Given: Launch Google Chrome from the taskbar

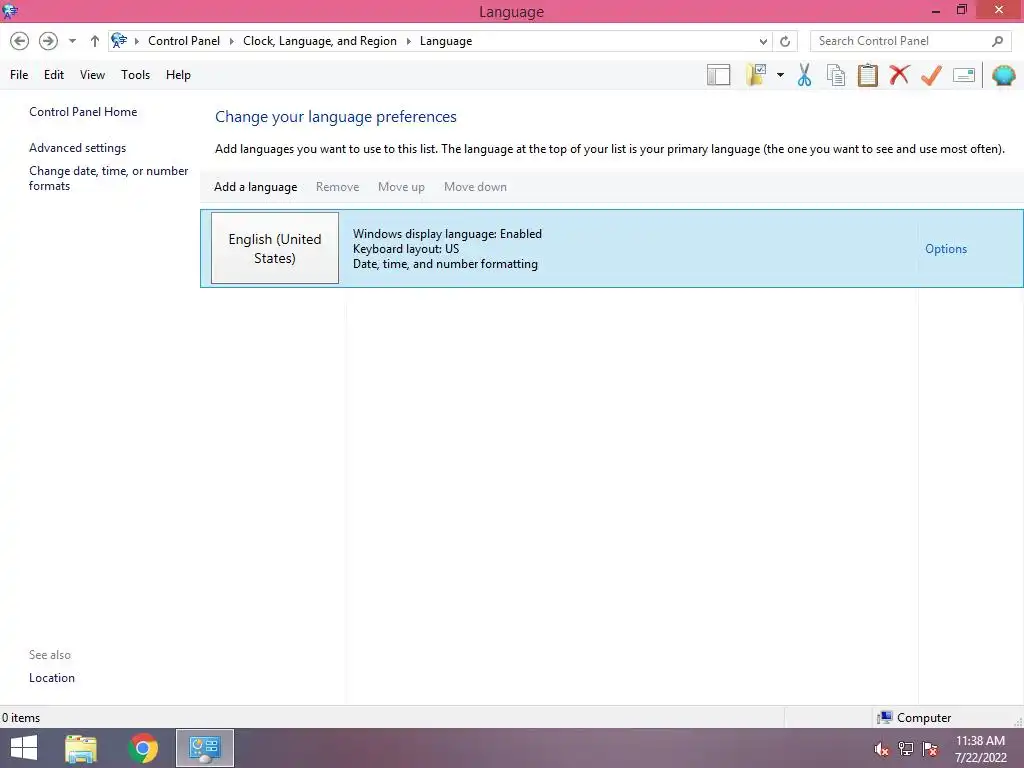Looking at the screenshot, I should click(143, 748).
